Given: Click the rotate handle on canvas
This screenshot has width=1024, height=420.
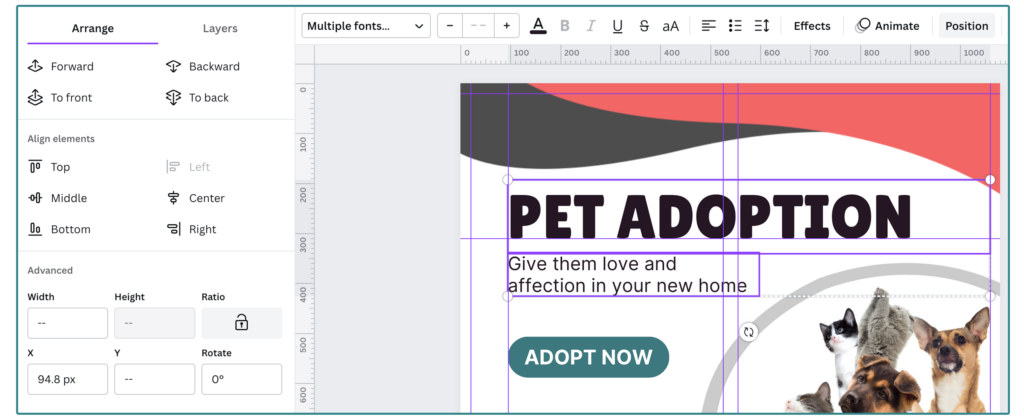Looking at the screenshot, I should coord(749,331).
